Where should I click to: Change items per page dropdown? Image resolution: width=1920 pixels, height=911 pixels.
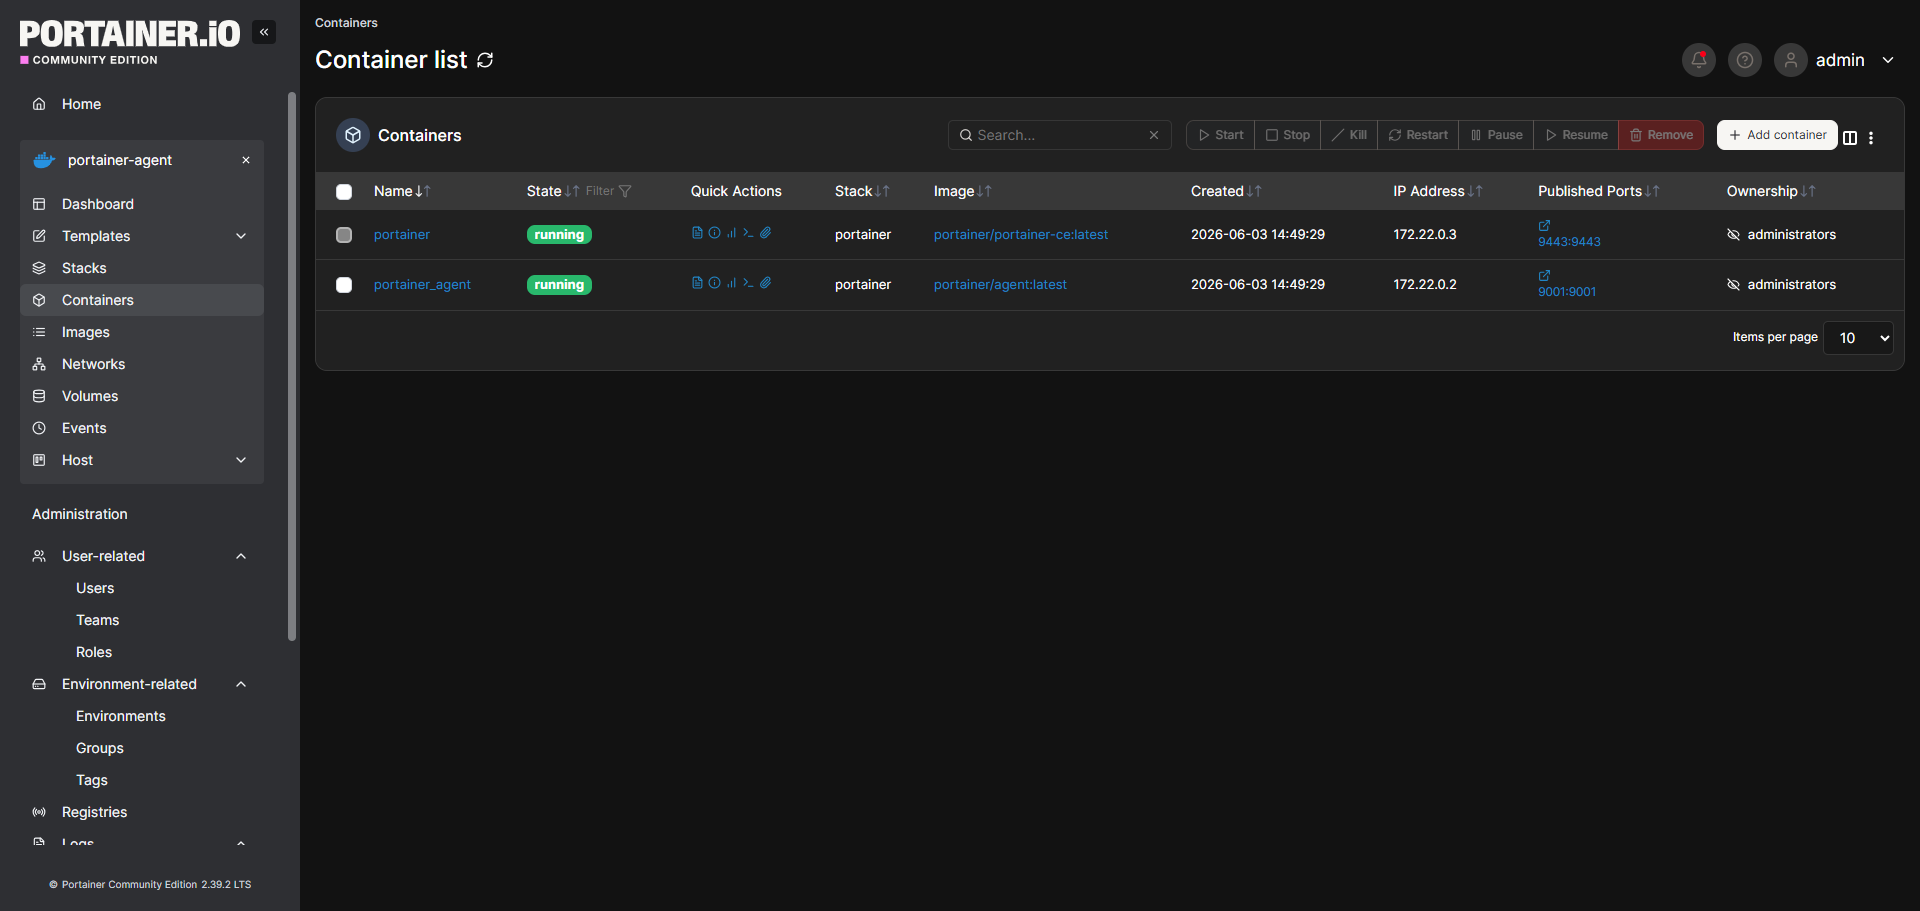tap(1858, 338)
